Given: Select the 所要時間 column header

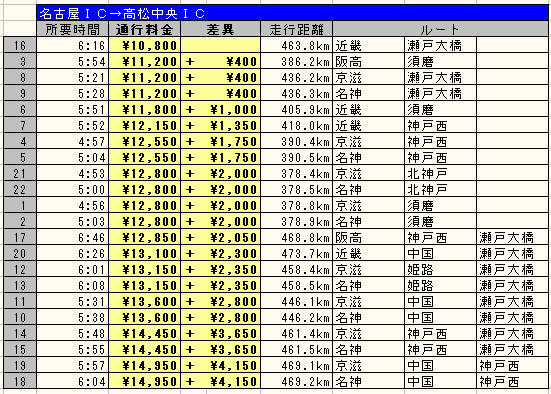Looking at the screenshot, I should 73,29.
